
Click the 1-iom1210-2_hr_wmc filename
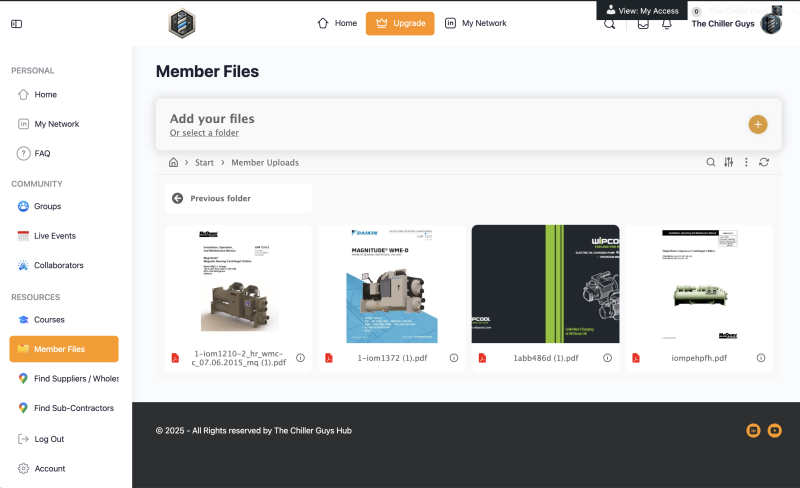click(238, 358)
